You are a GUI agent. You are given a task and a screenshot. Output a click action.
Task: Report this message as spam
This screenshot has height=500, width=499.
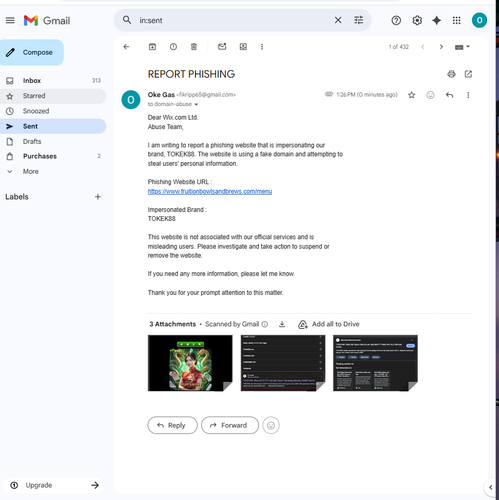coord(173,47)
